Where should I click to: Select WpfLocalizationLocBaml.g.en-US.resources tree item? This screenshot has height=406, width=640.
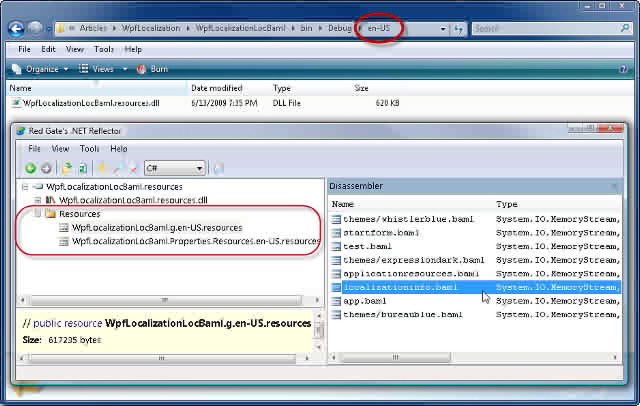click(x=157, y=227)
